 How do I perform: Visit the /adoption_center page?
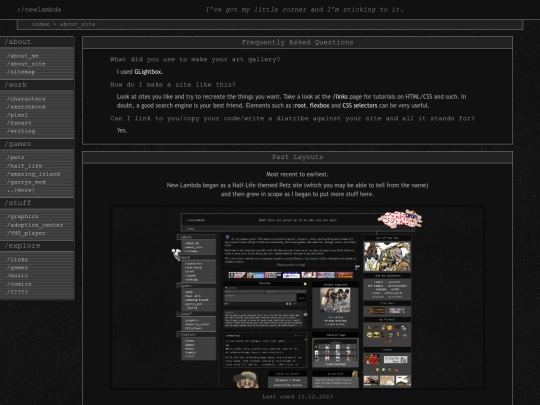(x=35, y=225)
